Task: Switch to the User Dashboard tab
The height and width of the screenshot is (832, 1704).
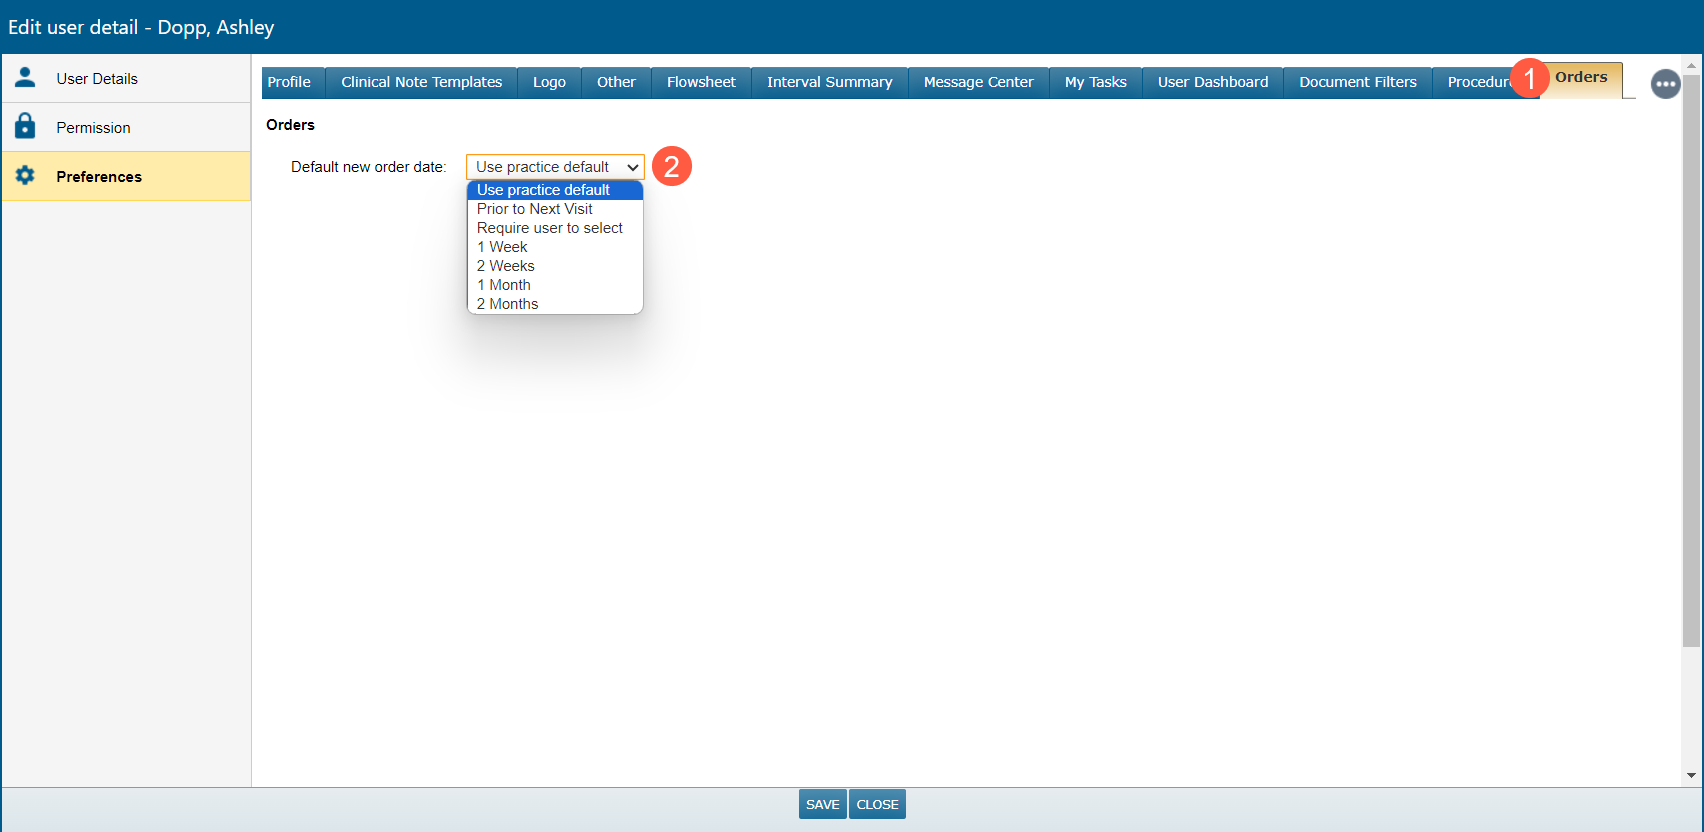Action: coord(1212,82)
